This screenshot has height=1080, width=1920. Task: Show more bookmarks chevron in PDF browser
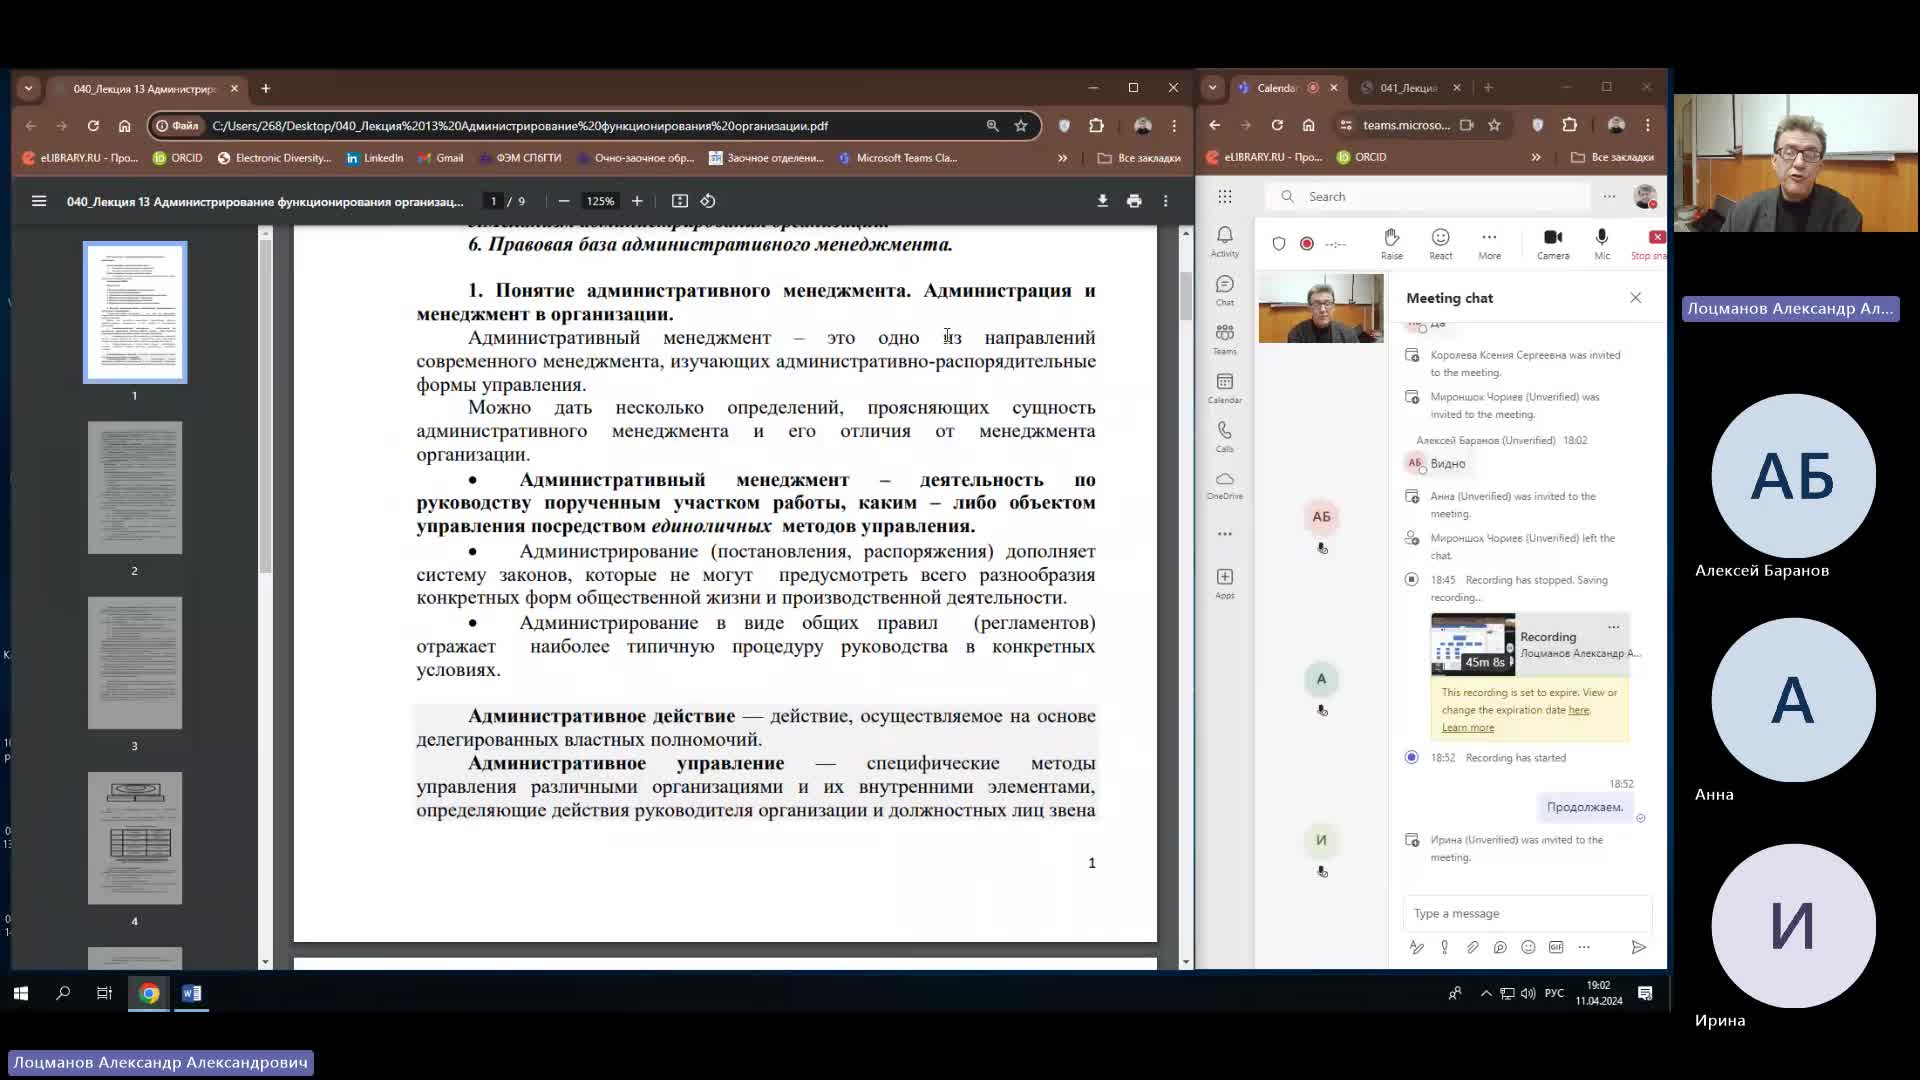1062,158
